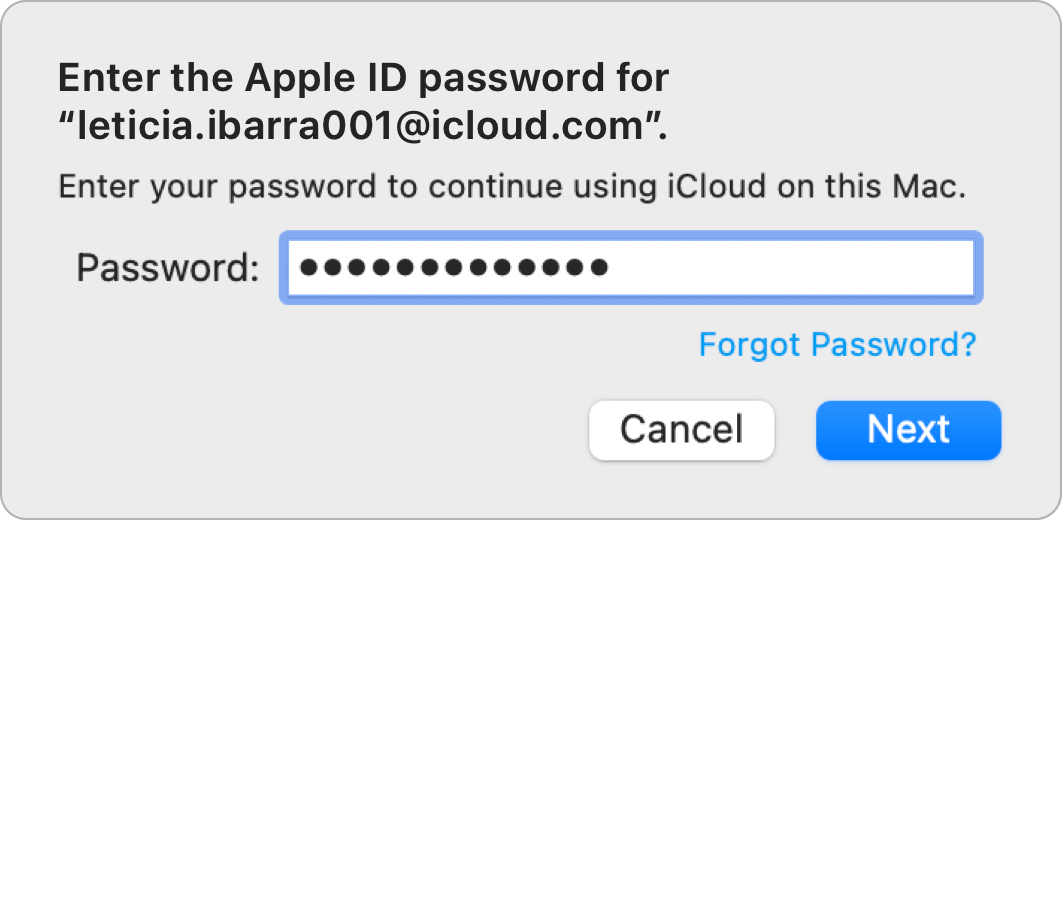The height and width of the screenshot is (924, 1062).
Task: Click the black area below the dialog
Action: tap(530, 720)
